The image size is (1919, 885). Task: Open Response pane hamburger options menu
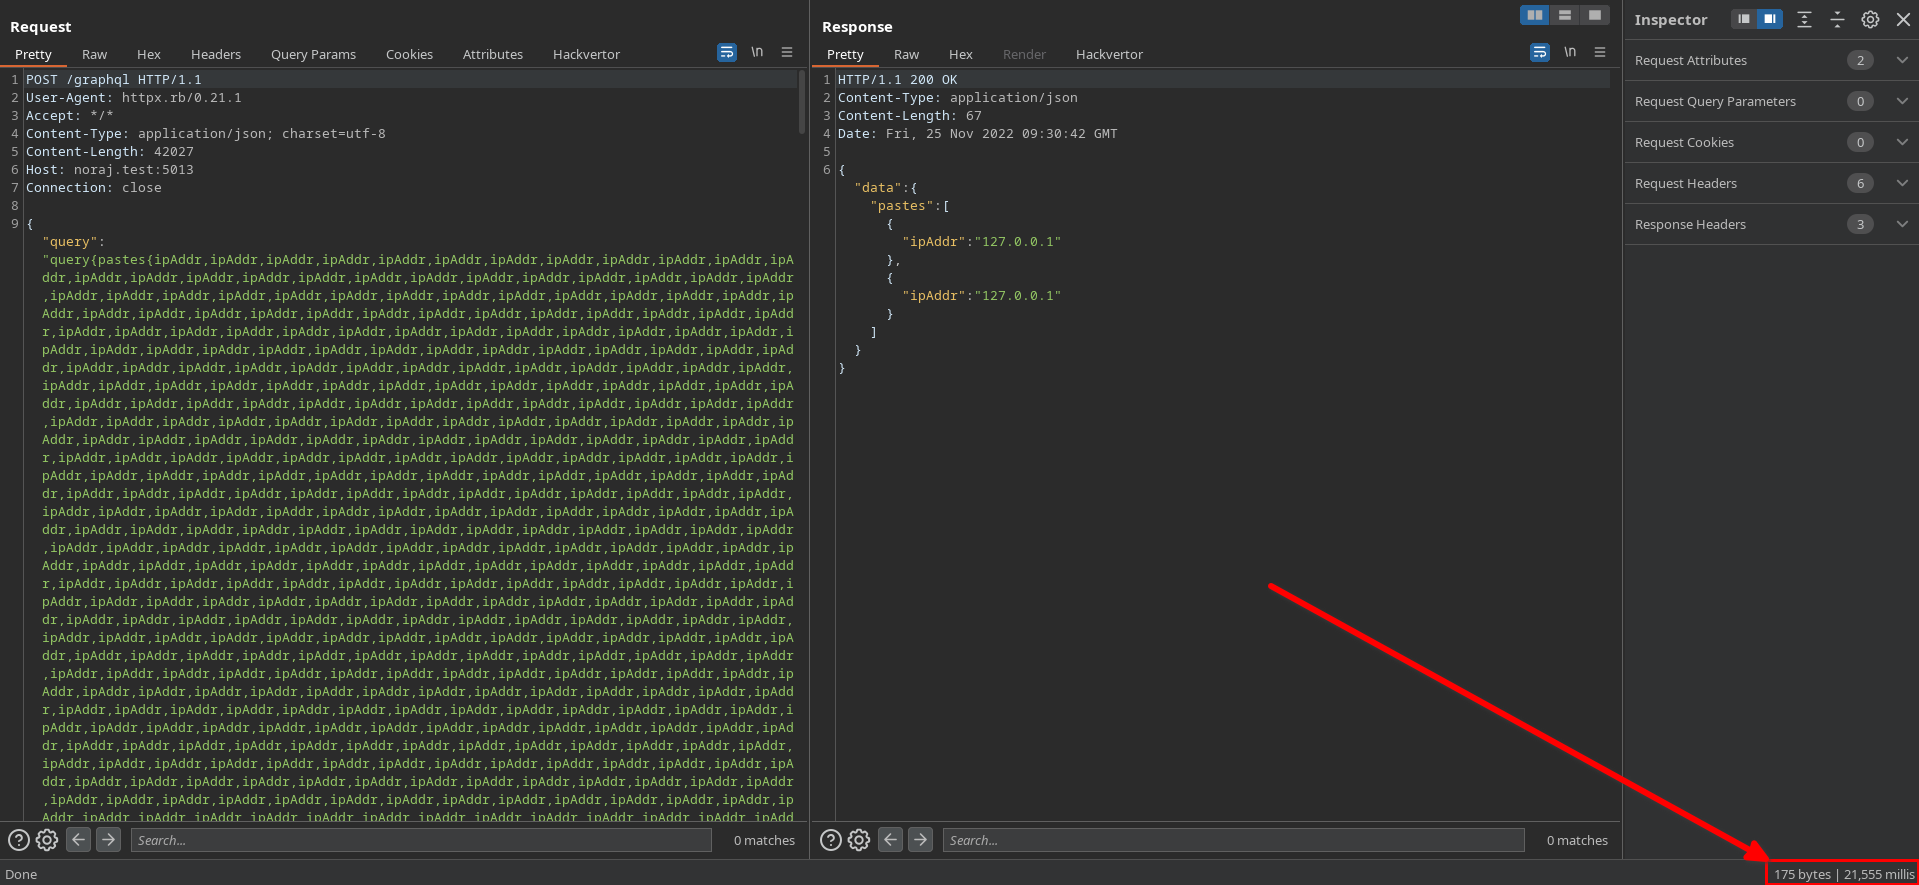[x=1600, y=52]
